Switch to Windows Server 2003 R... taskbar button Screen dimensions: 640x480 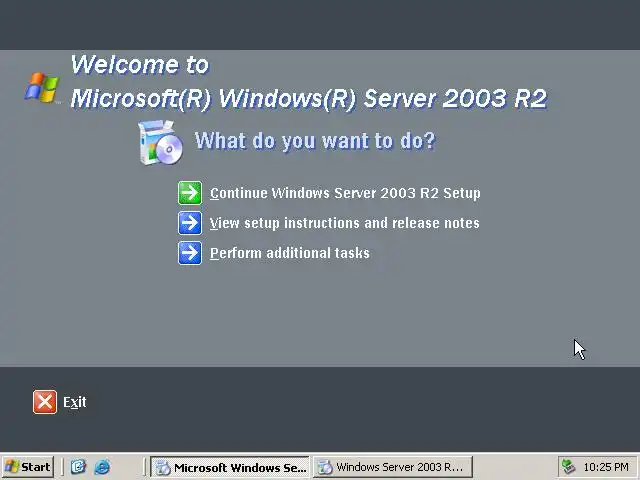tap(393, 467)
